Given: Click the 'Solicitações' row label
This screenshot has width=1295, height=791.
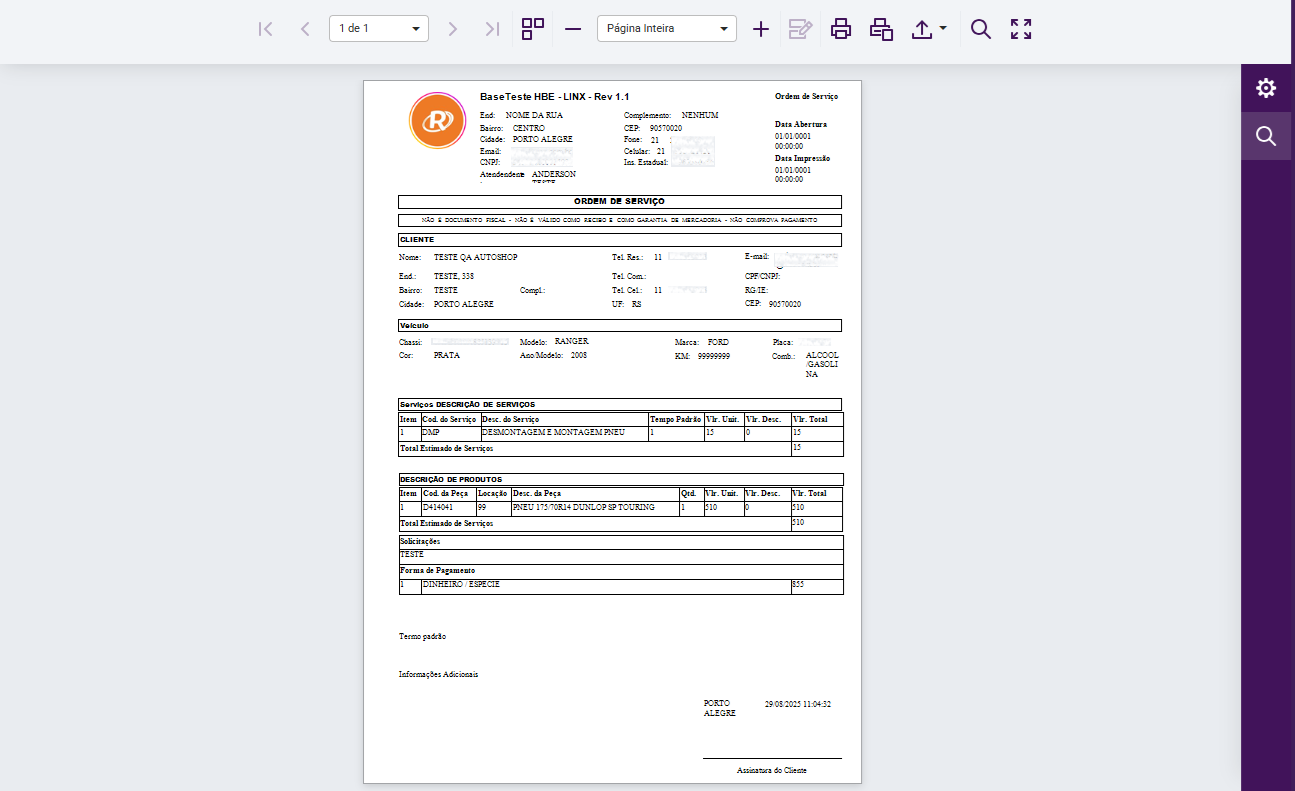Looking at the screenshot, I should (419, 541).
